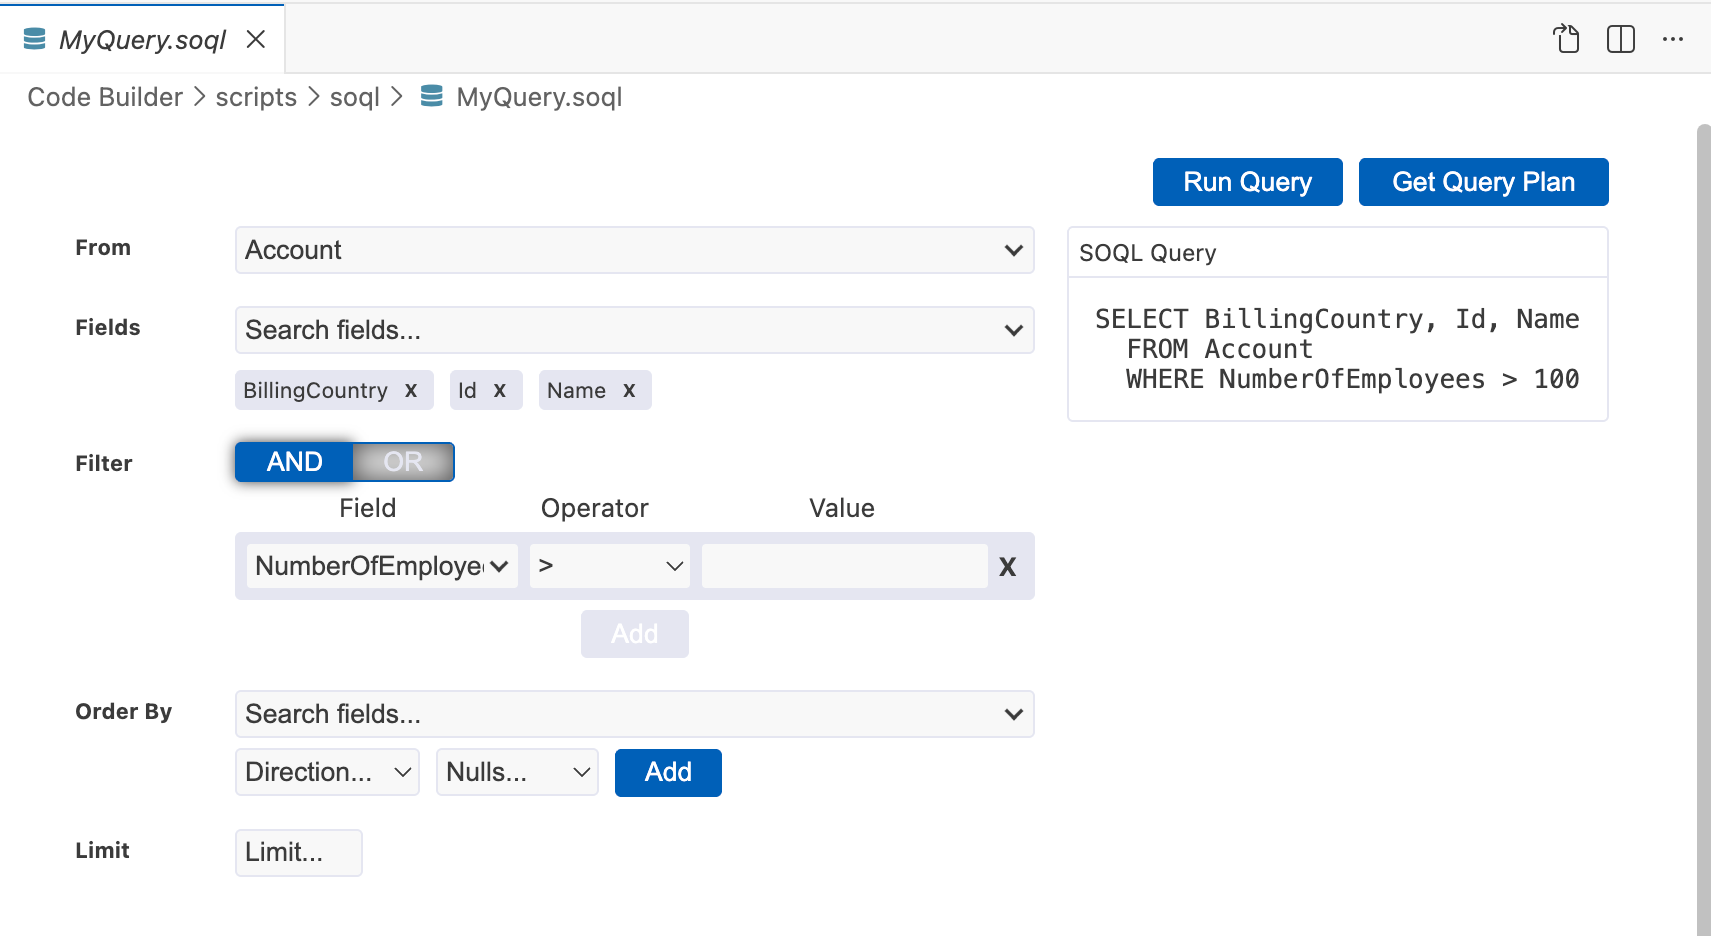Viewport: 1712px width, 936px height.
Task: Click the disabled Add filter button
Action: (635, 634)
